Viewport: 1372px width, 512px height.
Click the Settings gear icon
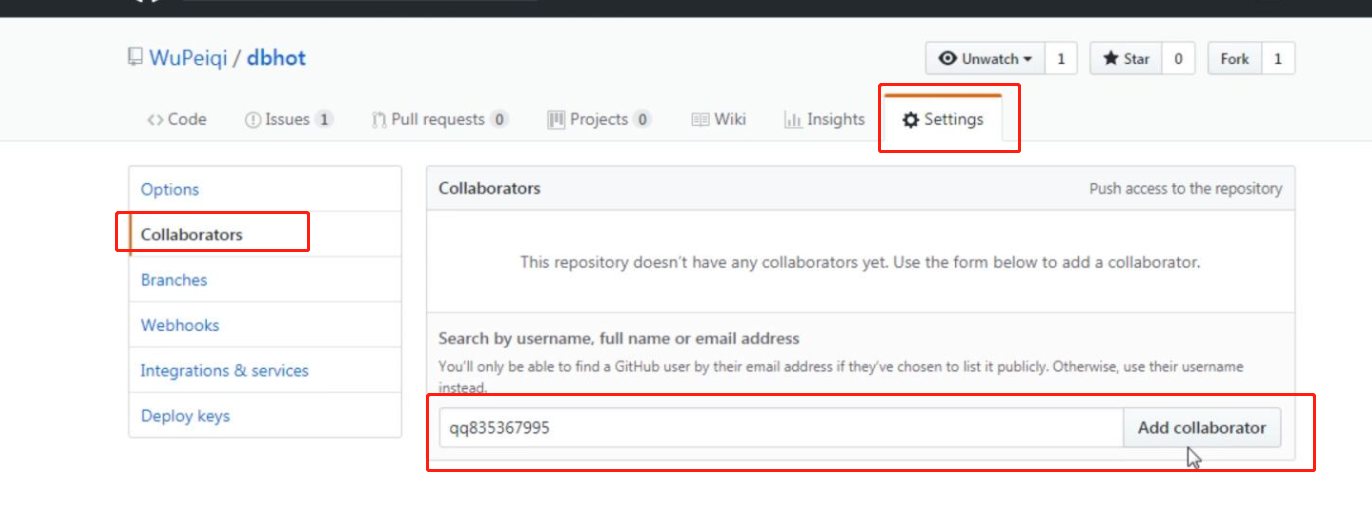pos(910,120)
